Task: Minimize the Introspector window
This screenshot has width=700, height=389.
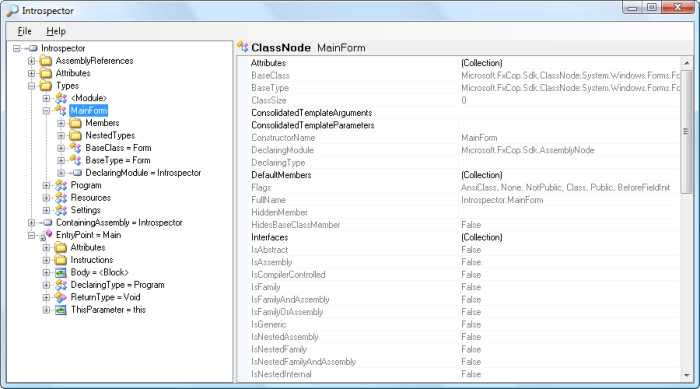Action: click(x=633, y=8)
